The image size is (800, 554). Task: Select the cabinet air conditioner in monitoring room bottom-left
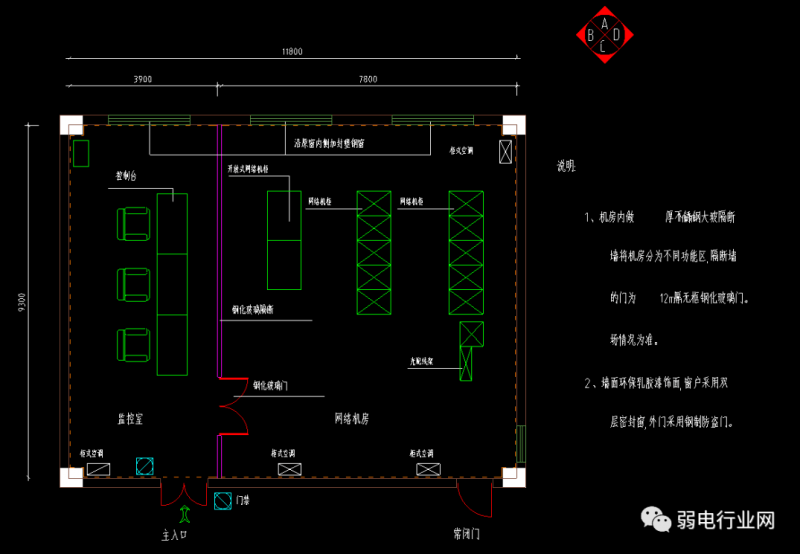[x=98, y=467]
